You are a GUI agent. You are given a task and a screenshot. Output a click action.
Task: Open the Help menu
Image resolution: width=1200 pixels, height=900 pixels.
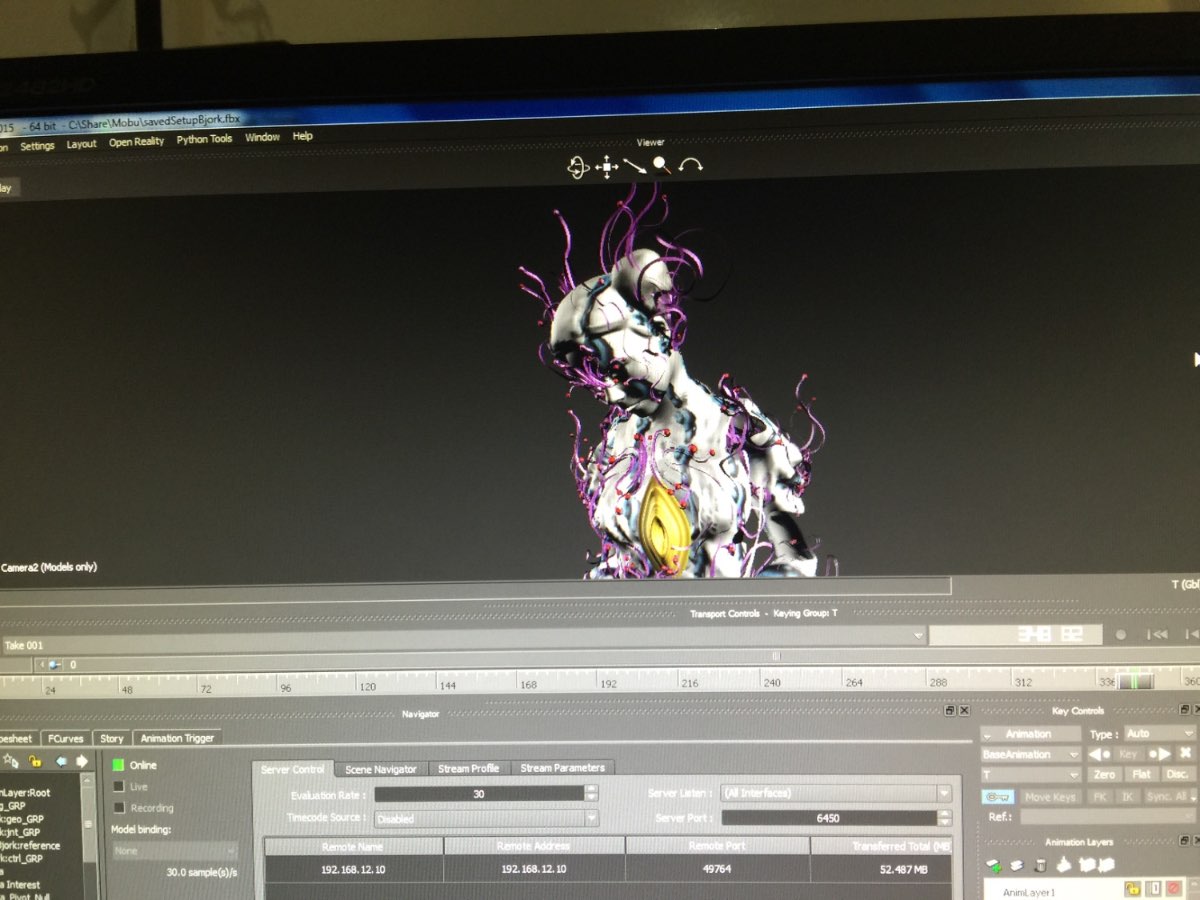pyautogui.click(x=302, y=136)
